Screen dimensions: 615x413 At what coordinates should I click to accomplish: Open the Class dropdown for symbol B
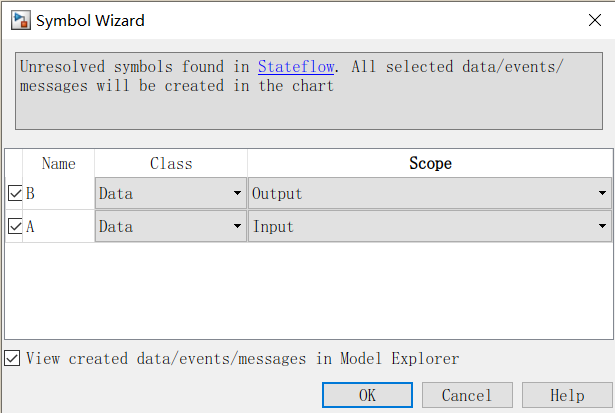click(x=171, y=193)
